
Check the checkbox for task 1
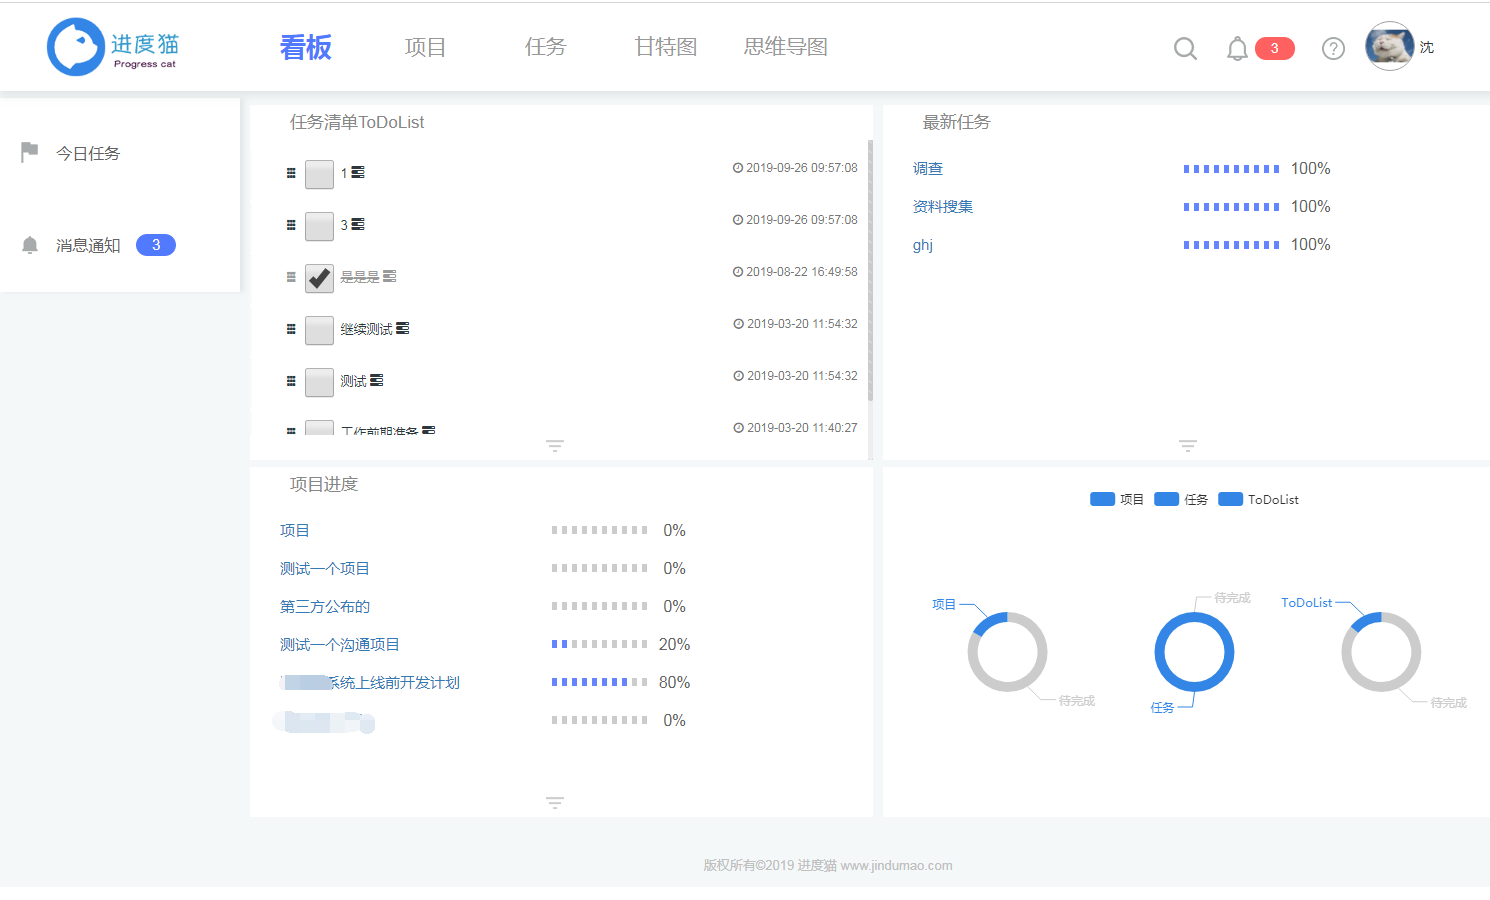(x=319, y=174)
